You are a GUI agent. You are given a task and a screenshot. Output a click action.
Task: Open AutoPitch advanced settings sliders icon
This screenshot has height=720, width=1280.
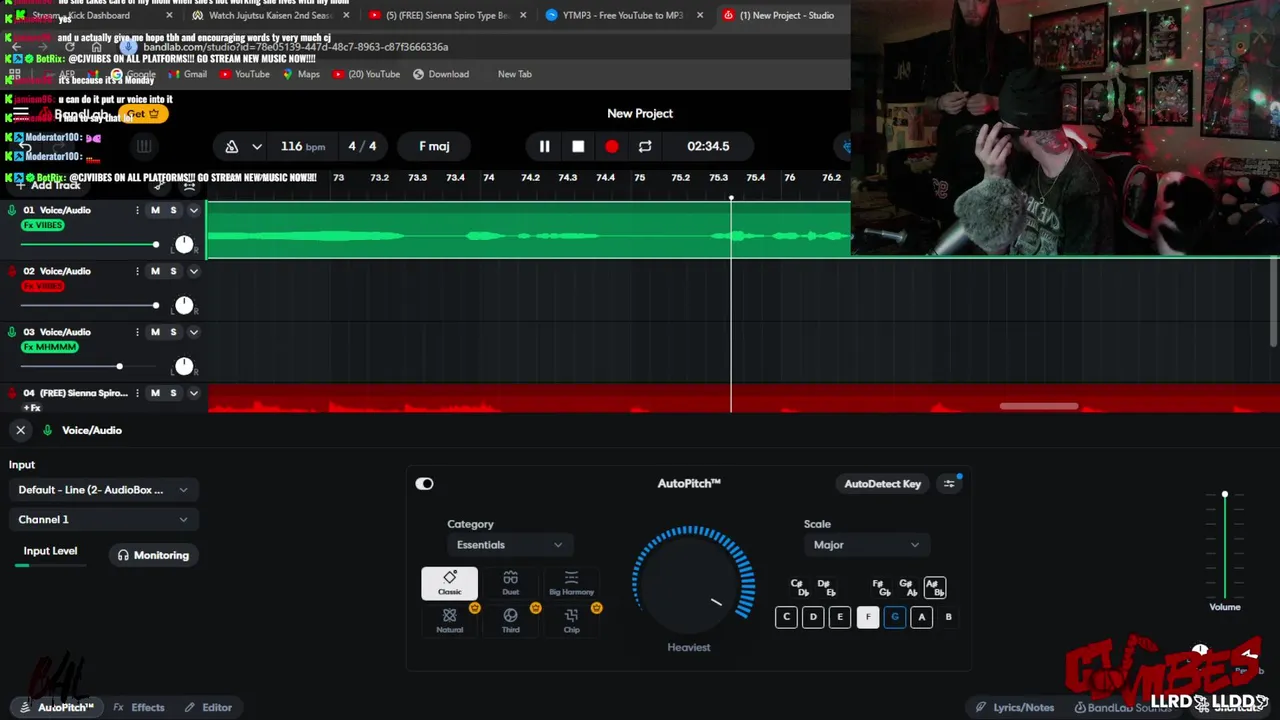point(949,484)
